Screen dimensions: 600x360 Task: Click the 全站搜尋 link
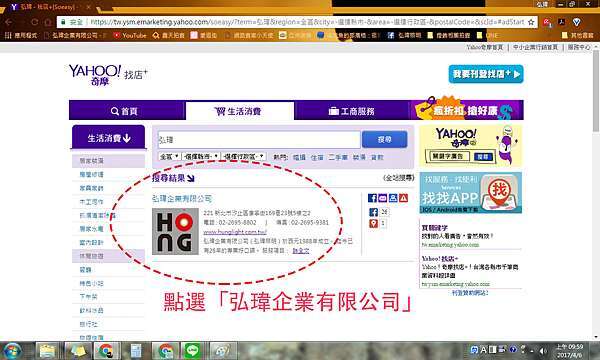tap(399, 178)
